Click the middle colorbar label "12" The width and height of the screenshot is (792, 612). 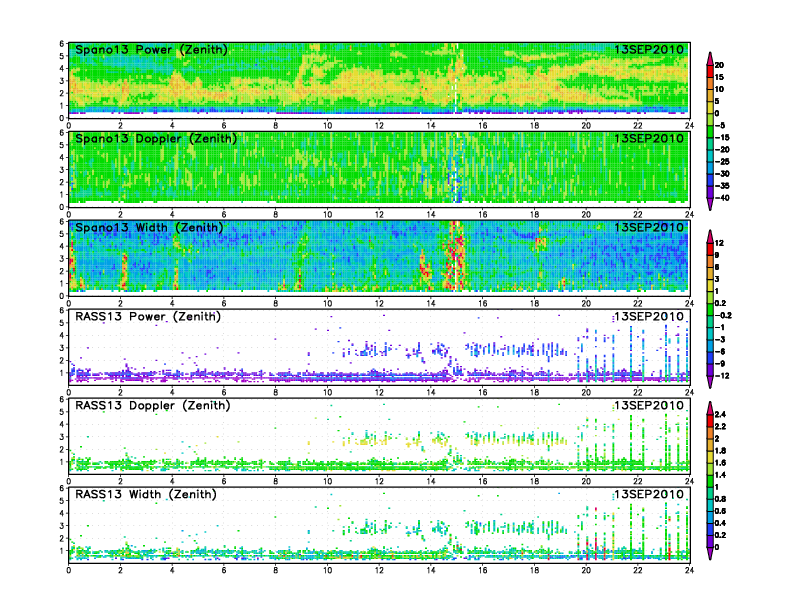click(719, 243)
